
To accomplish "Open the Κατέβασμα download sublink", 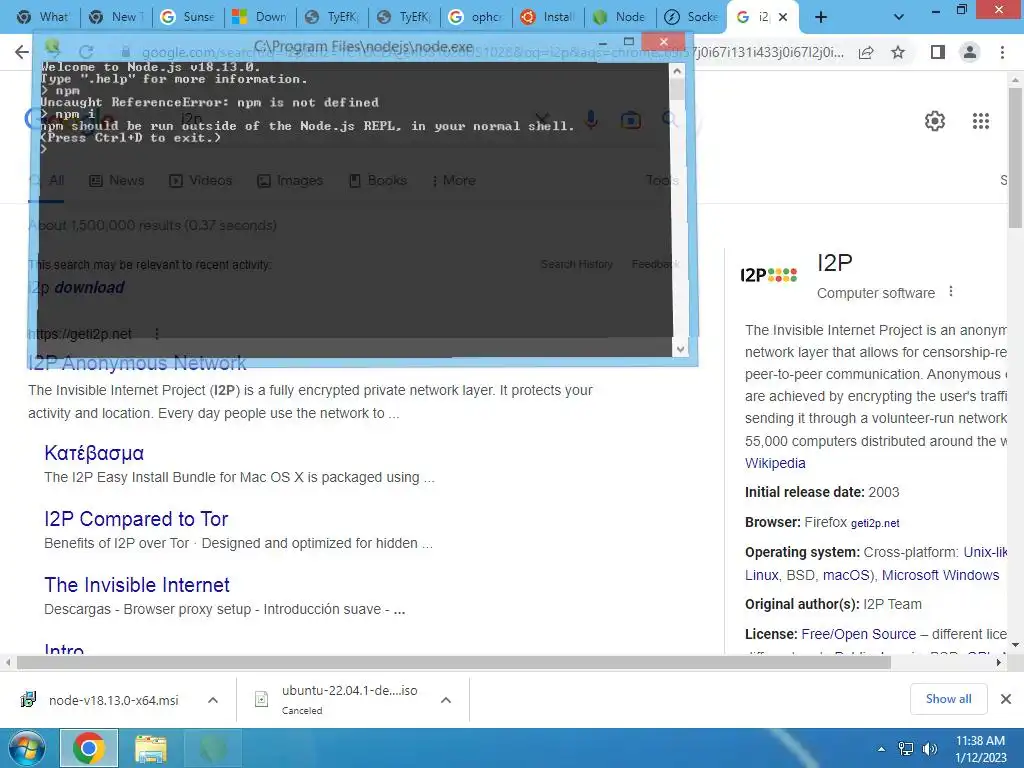I will point(94,453).
